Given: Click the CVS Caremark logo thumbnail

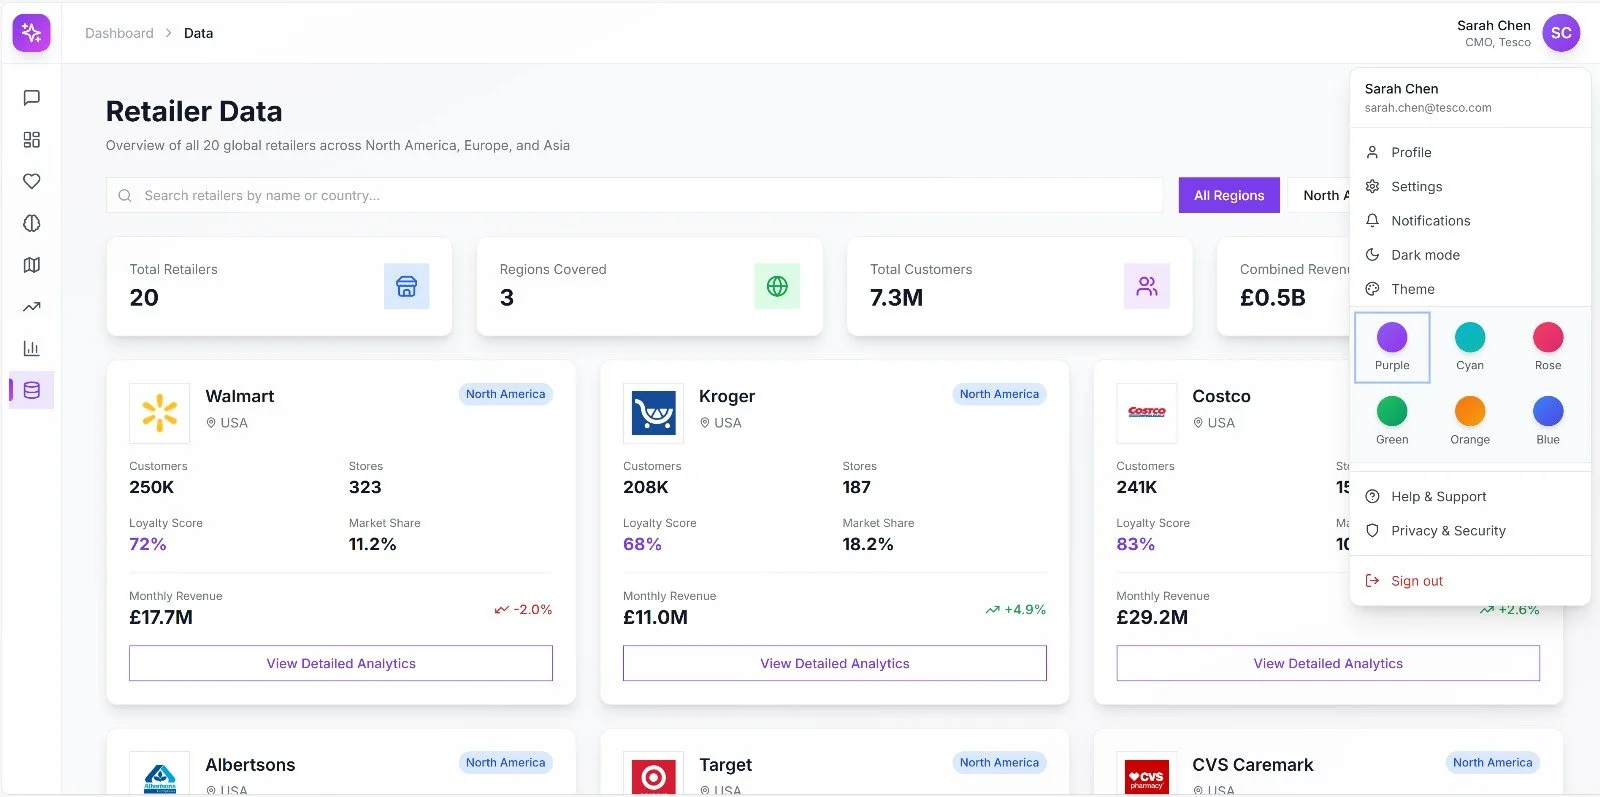Looking at the screenshot, I should pos(1147,774).
